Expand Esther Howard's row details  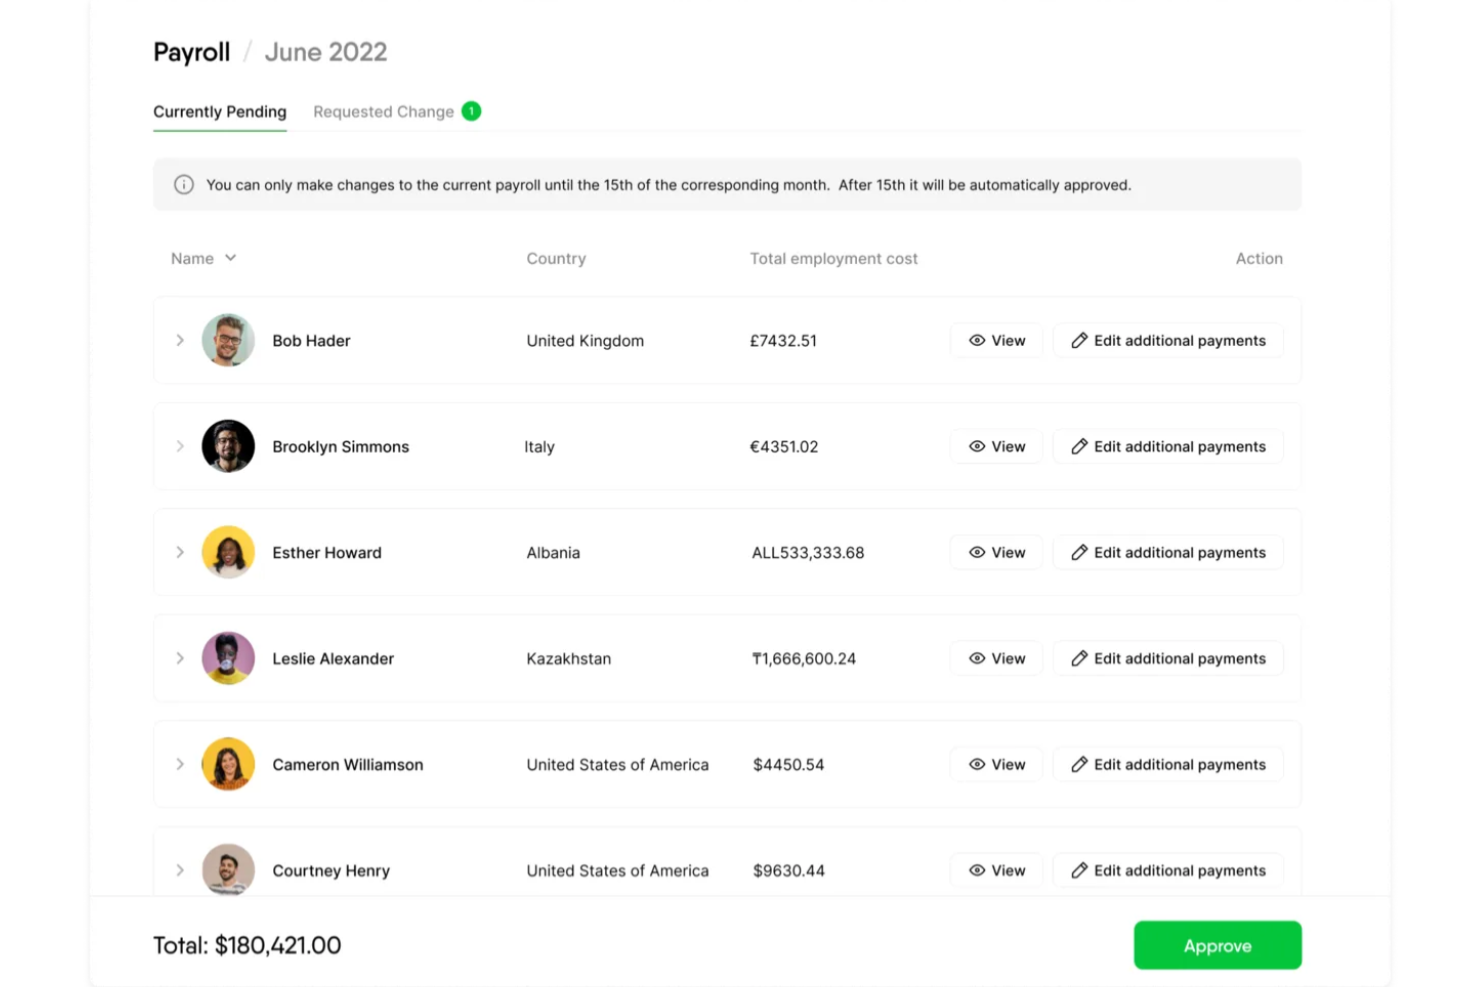(180, 552)
